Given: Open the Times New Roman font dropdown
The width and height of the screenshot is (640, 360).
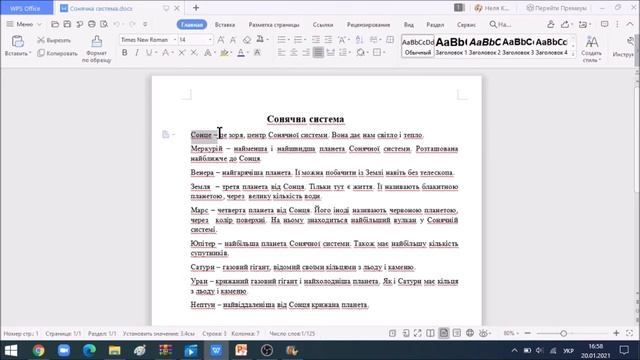Looking at the screenshot, I should [x=175, y=40].
